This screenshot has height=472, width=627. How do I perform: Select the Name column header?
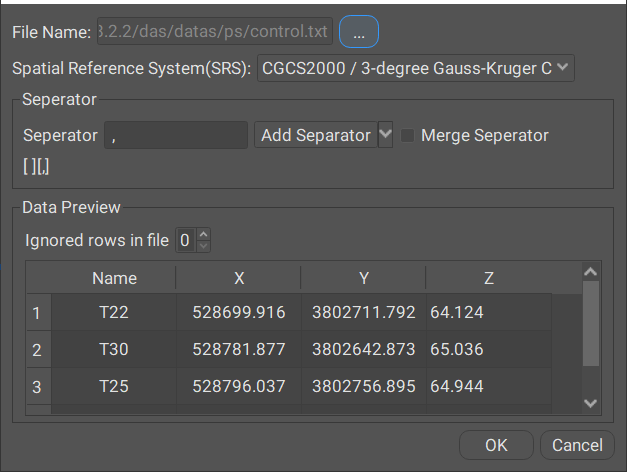tap(114, 278)
